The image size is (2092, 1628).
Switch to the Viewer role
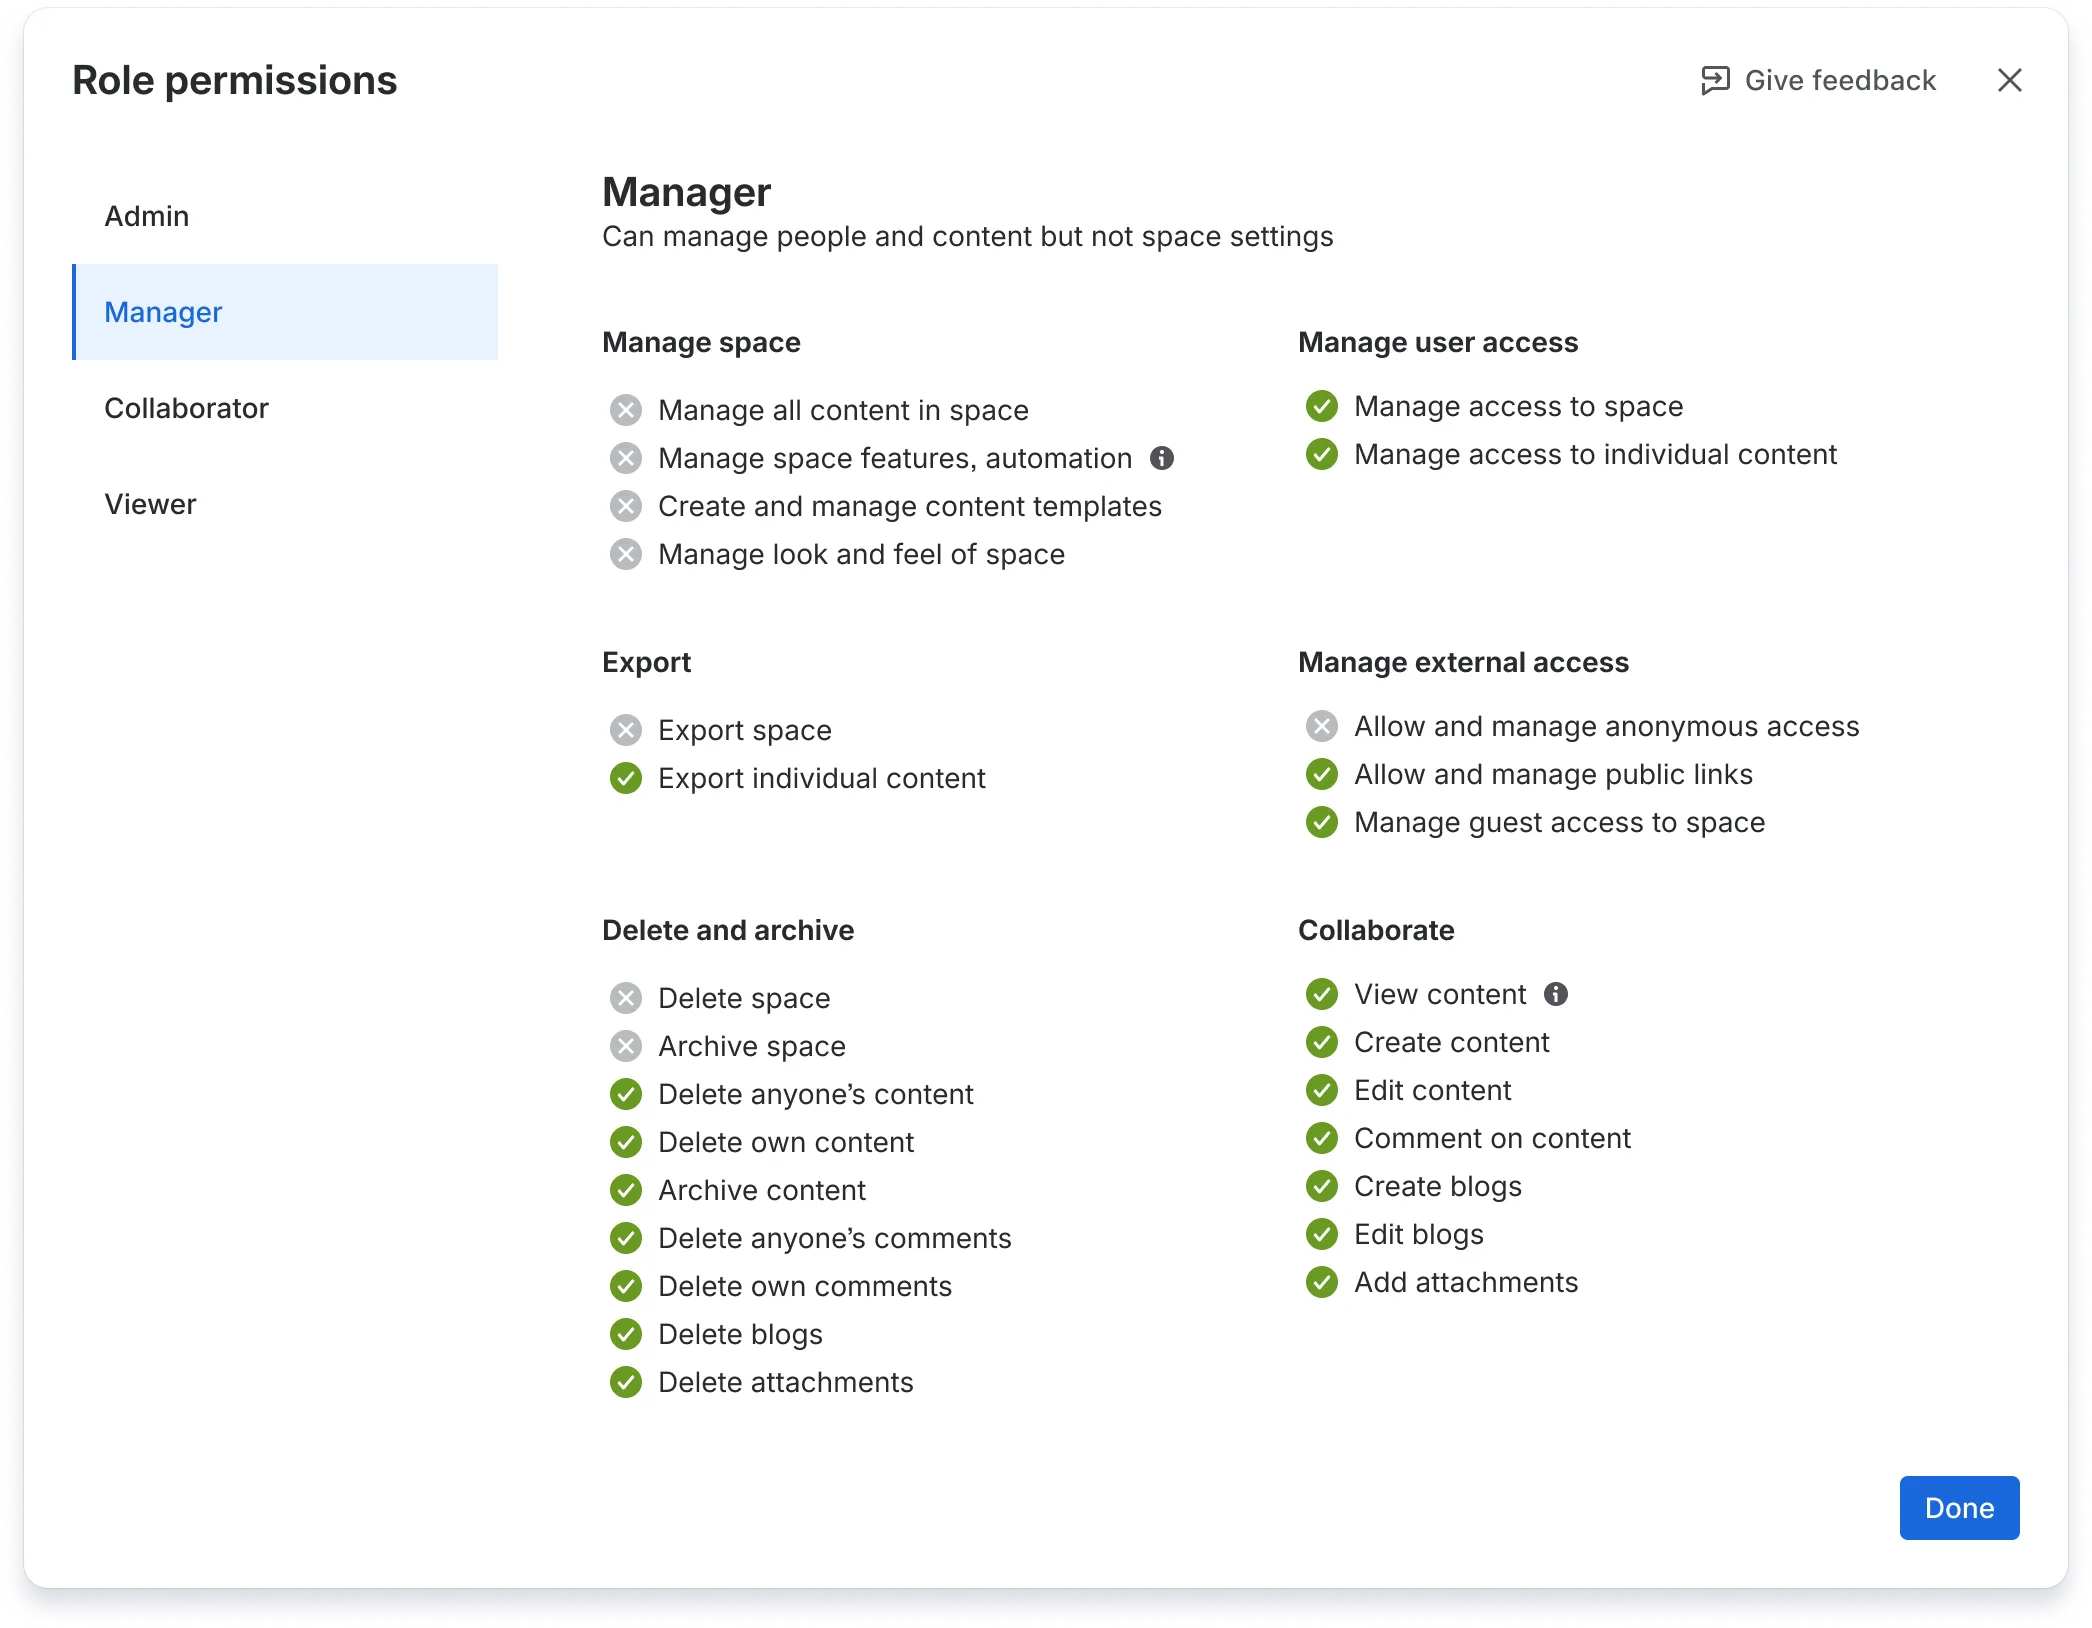tap(285, 504)
